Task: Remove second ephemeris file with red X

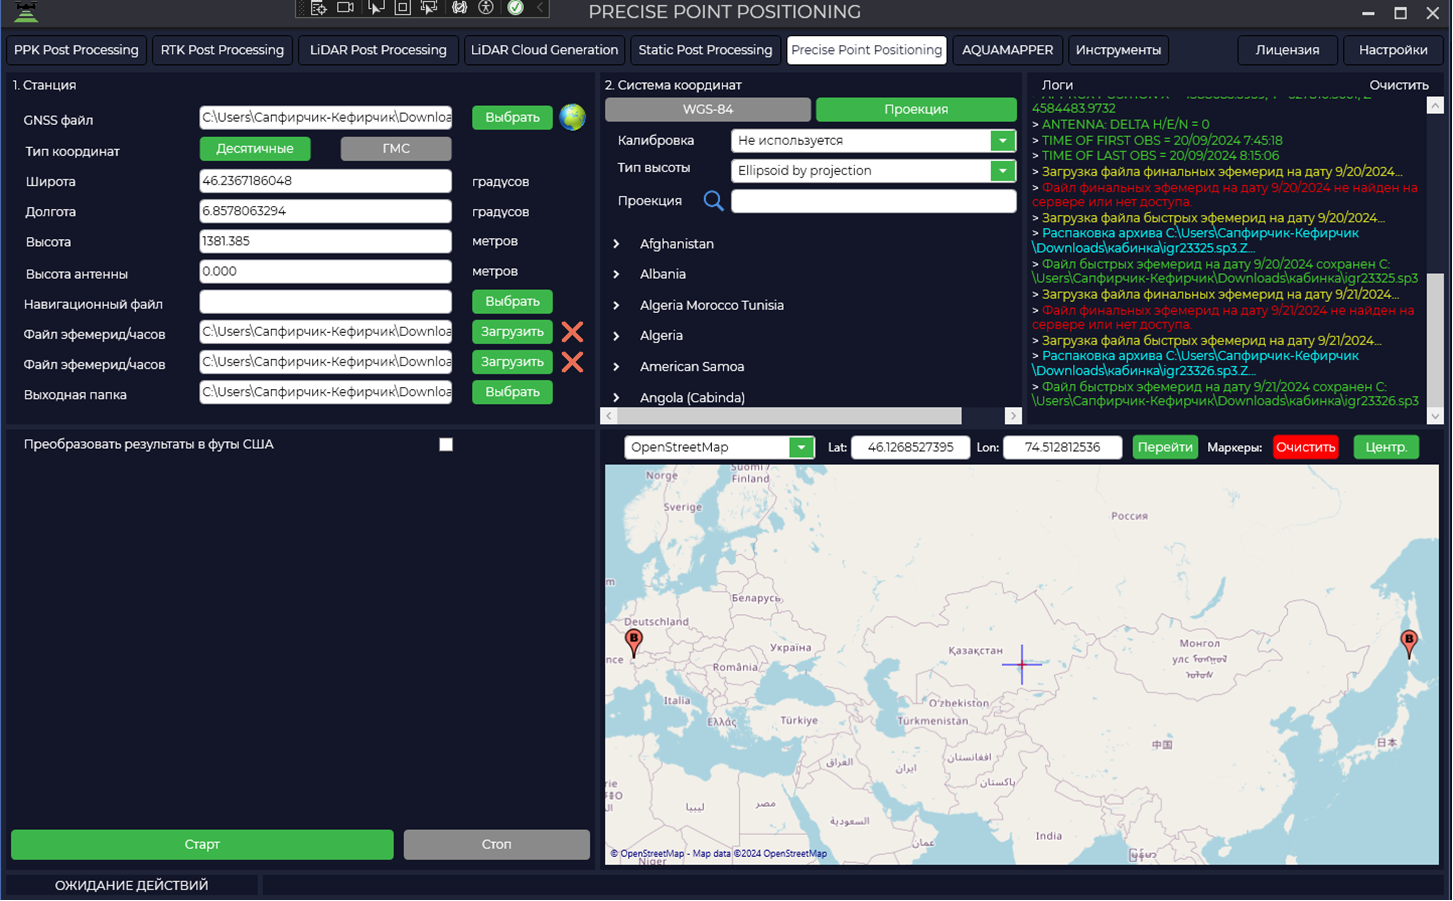Action: click(572, 362)
